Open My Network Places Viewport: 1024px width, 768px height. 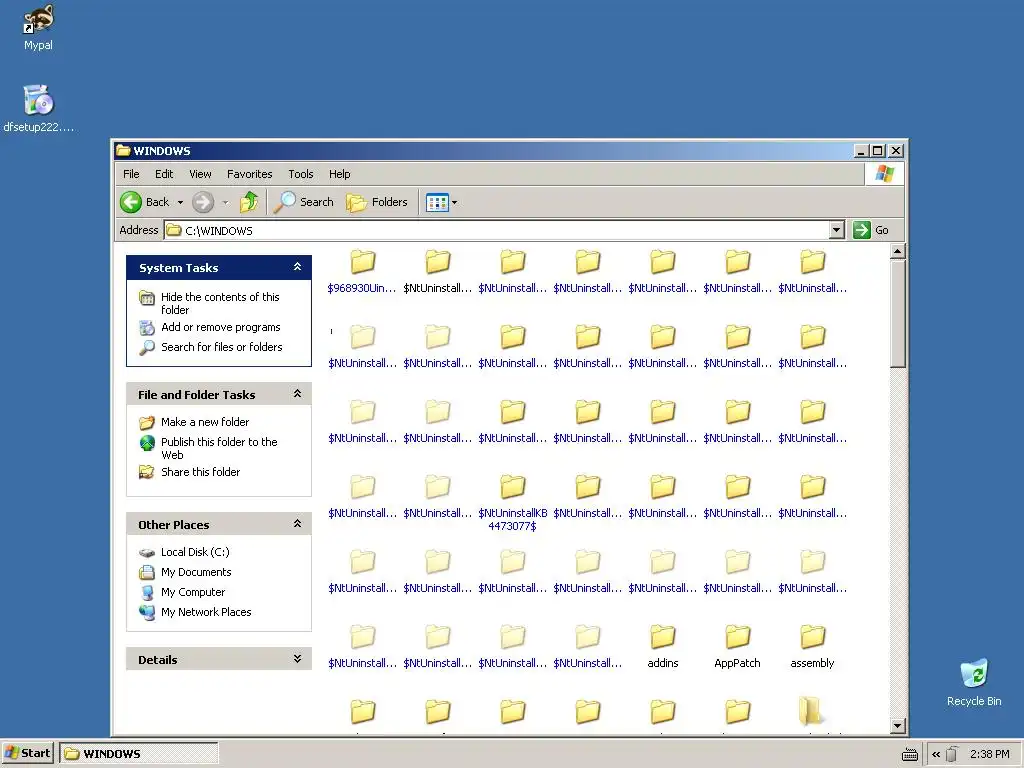[x=206, y=612]
